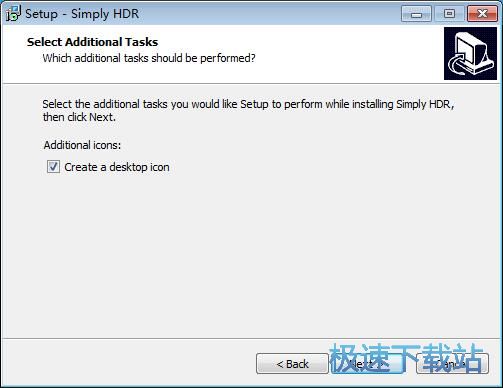Image resolution: width=503 pixels, height=388 pixels.
Task: Click the computer installer graphic in header
Action: (x=470, y=54)
